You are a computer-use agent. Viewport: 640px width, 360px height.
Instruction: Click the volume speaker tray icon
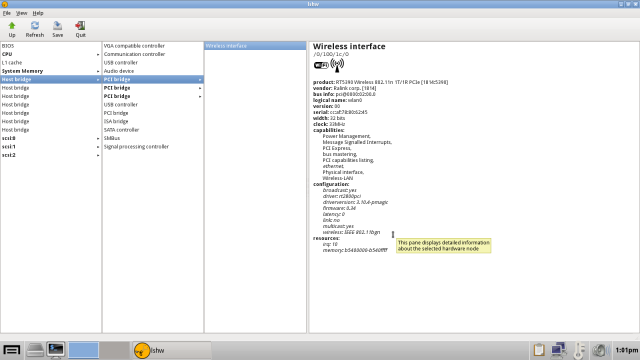click(601, 350)
